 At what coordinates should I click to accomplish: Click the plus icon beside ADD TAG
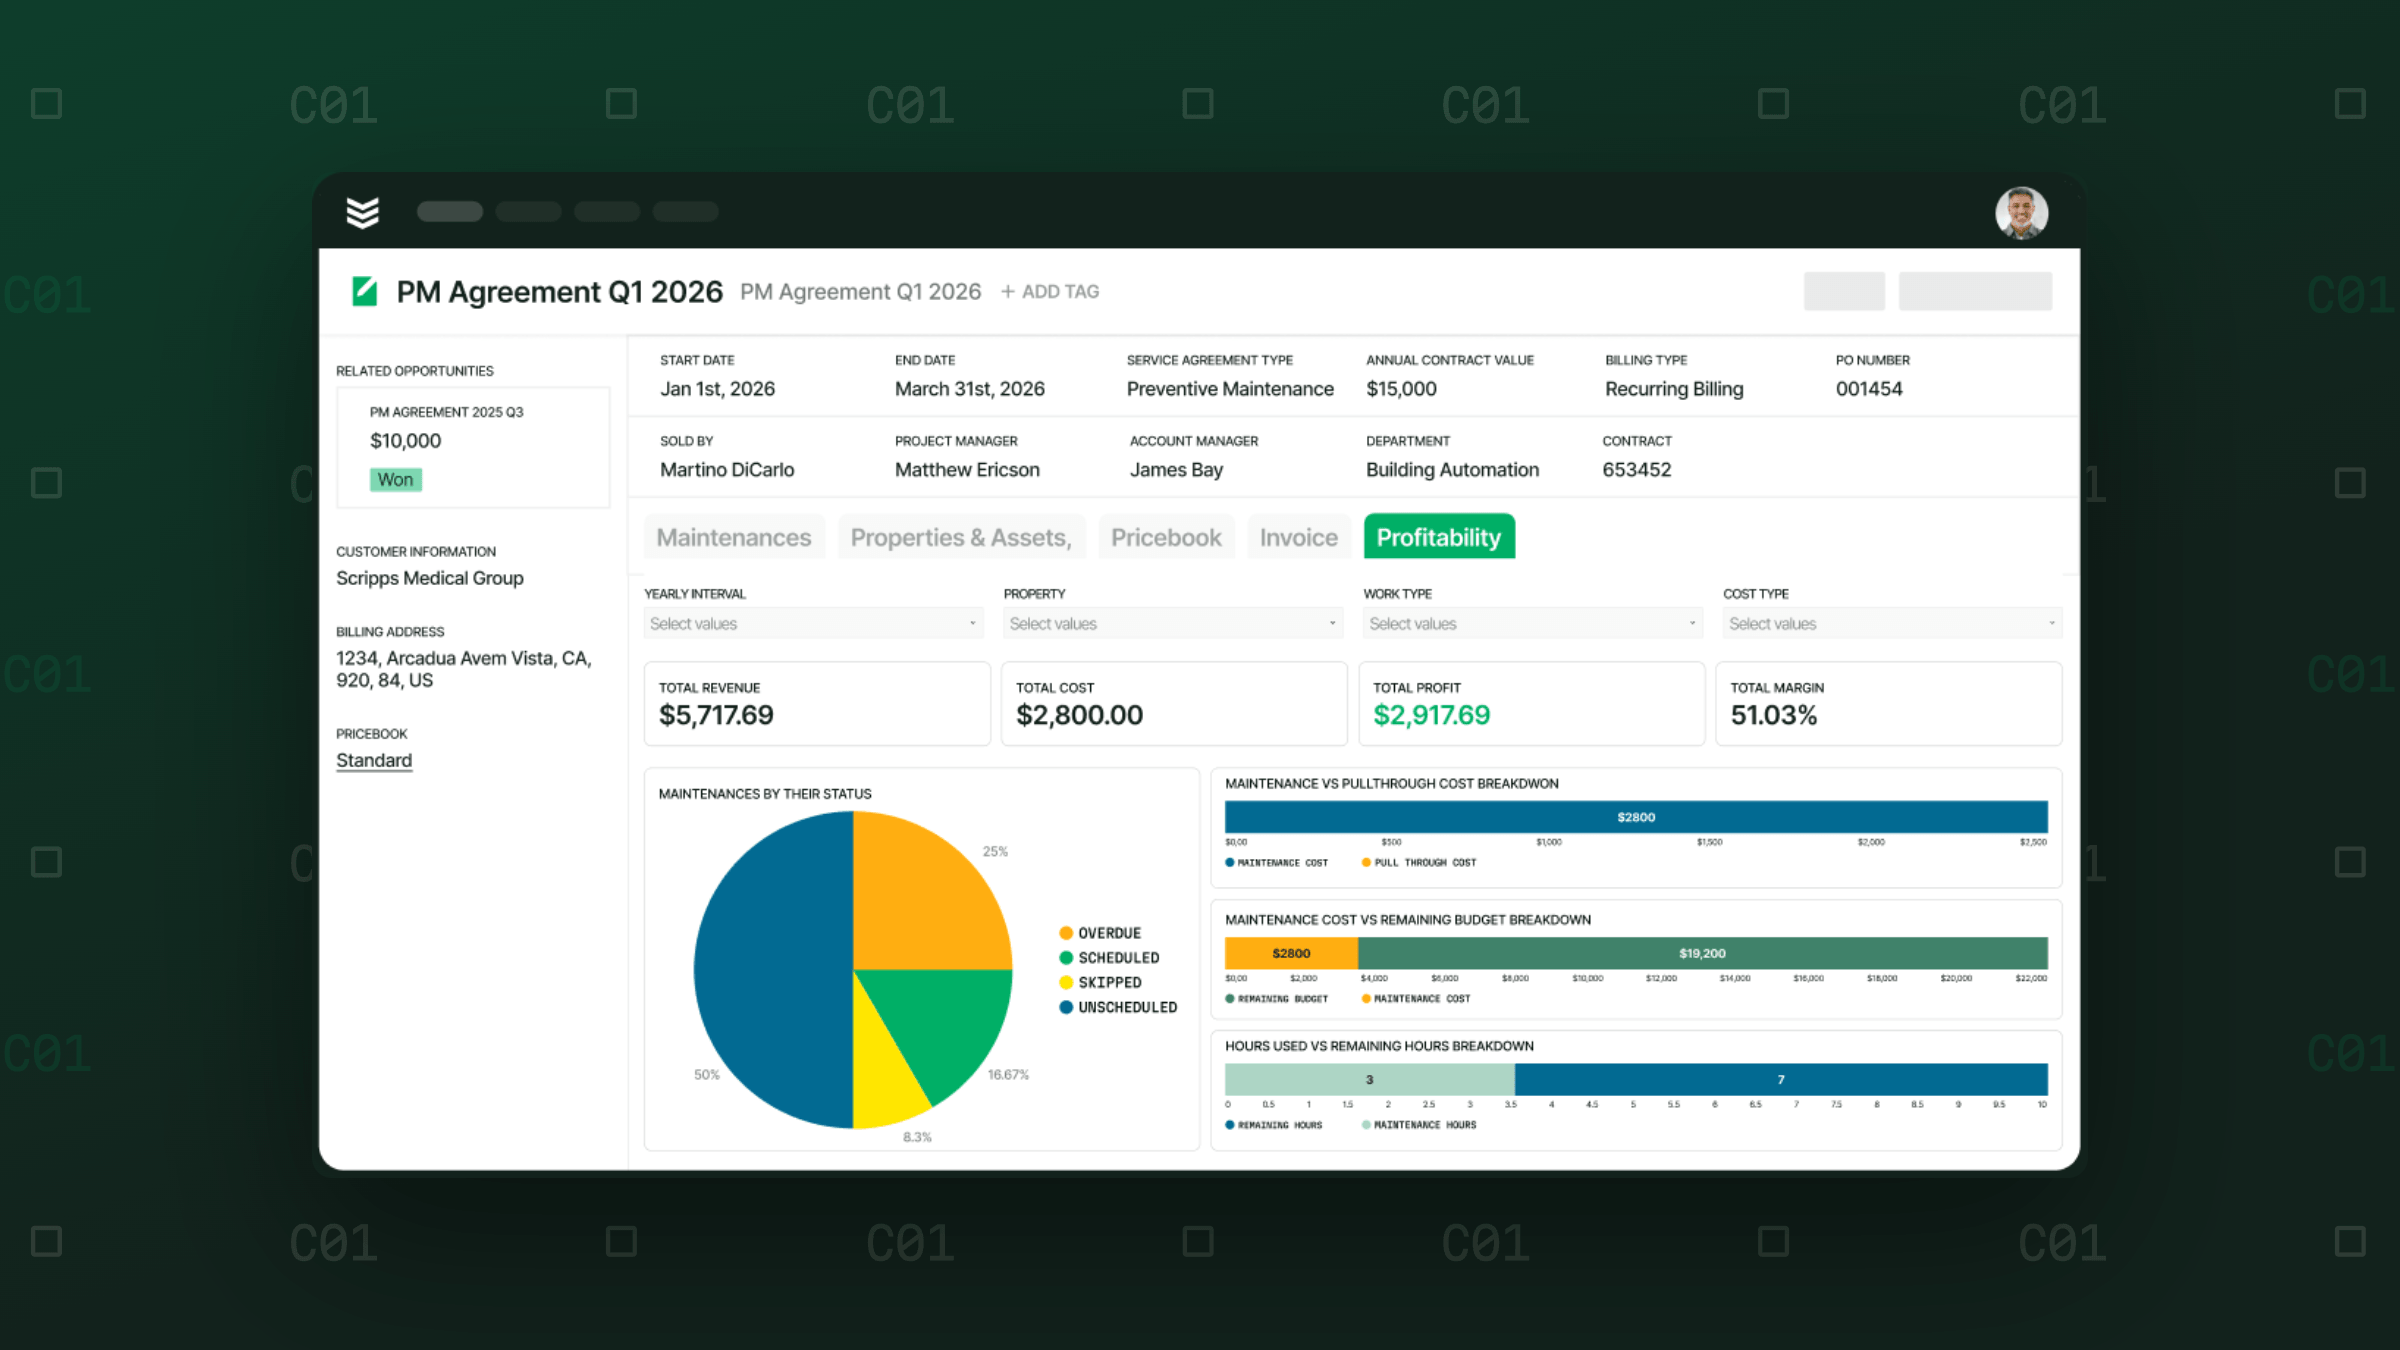1007,292
